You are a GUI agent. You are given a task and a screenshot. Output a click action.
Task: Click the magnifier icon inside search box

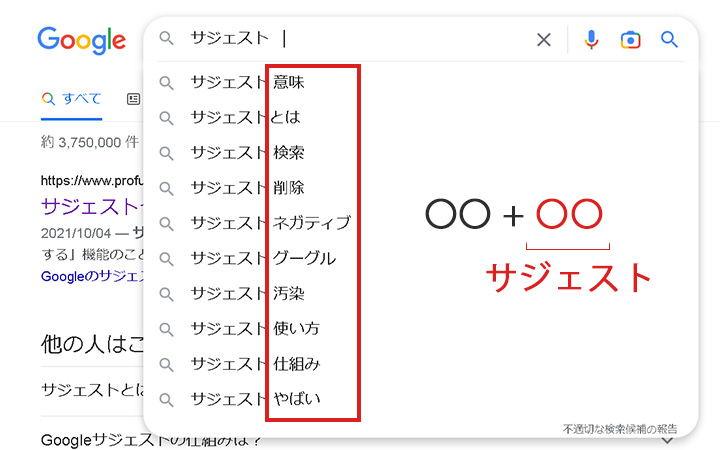(166, 39)
